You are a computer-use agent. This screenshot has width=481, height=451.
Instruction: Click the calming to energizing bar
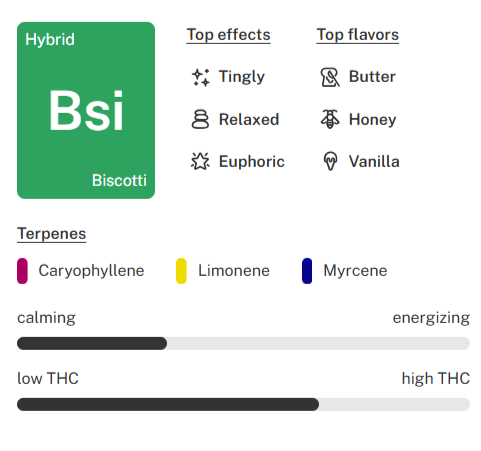(243, 343)
